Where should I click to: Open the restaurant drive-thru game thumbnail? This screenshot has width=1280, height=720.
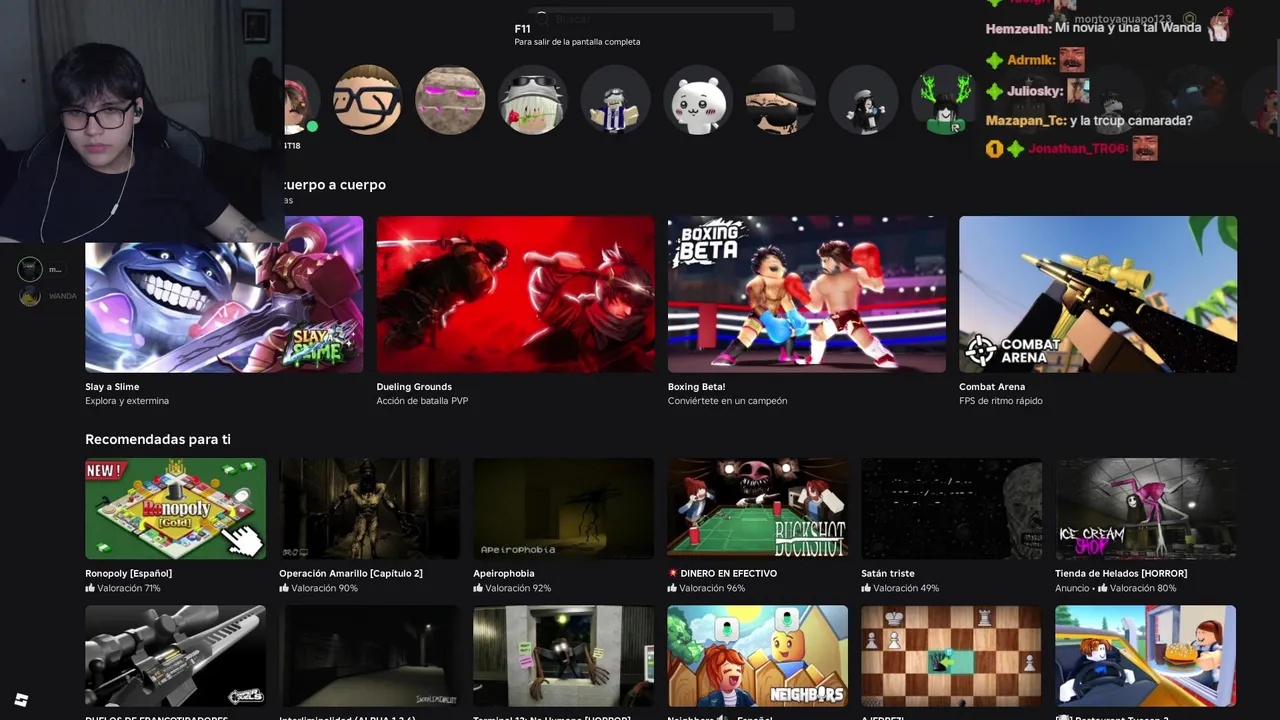[x=1145, y=655]
